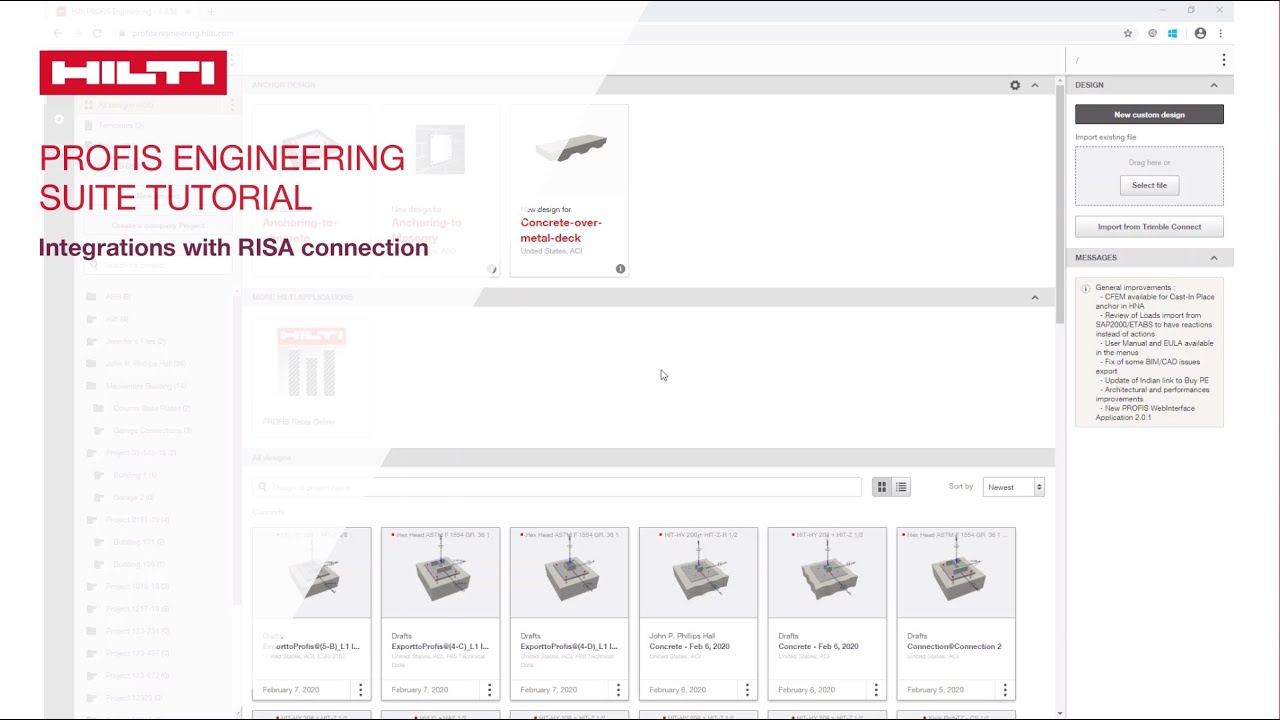
Task: Click the info icon in Messages box
Action: [1085, 288]
